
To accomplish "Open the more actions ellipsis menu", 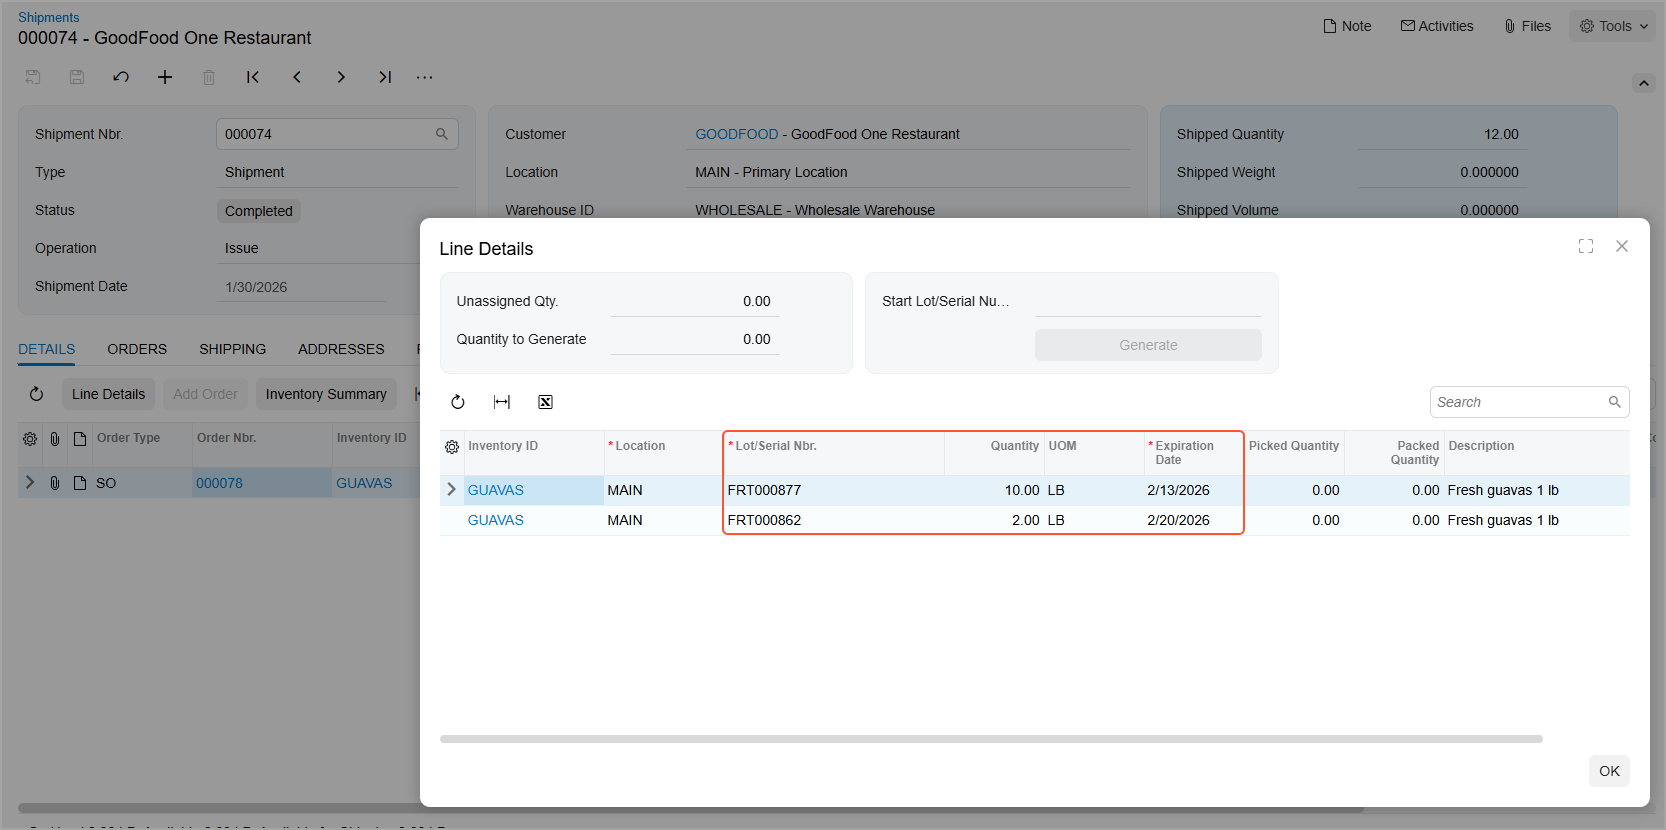I will (x=425, y=77).
